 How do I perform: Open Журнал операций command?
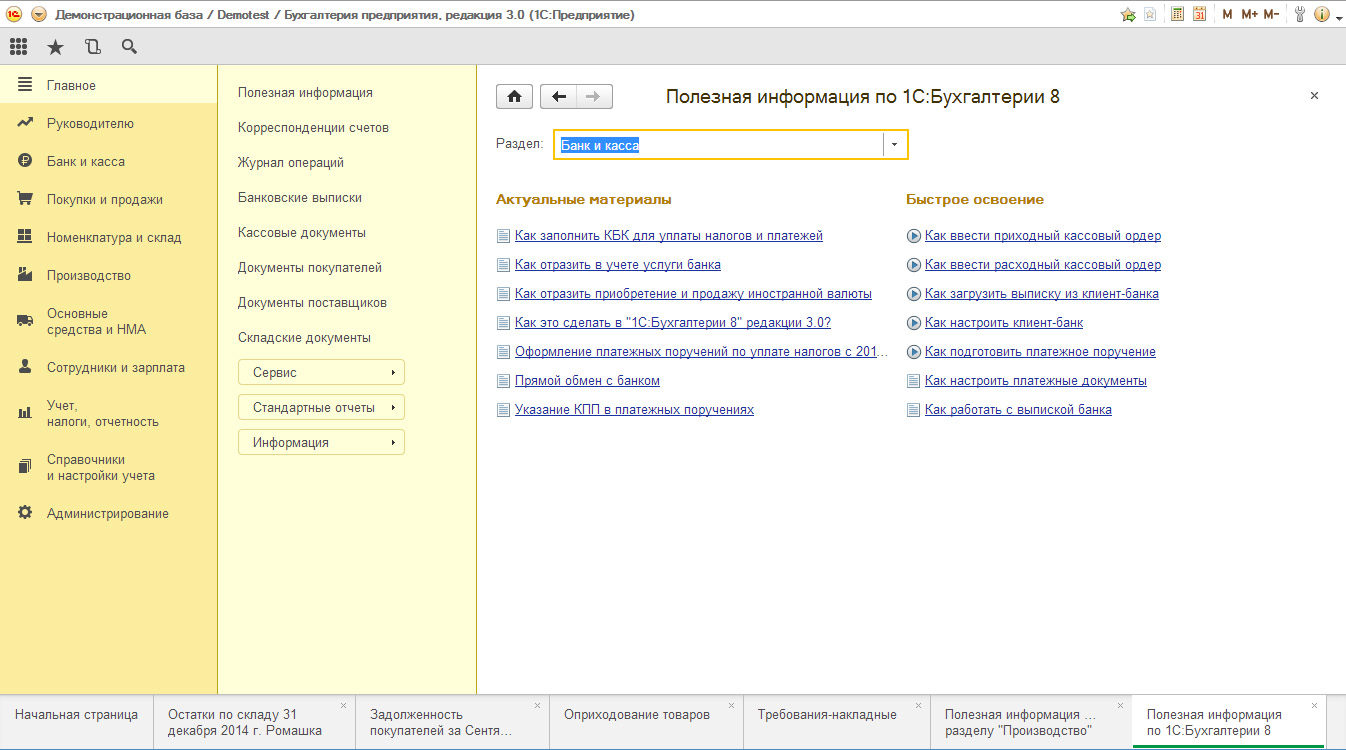(x=291, y=163)
